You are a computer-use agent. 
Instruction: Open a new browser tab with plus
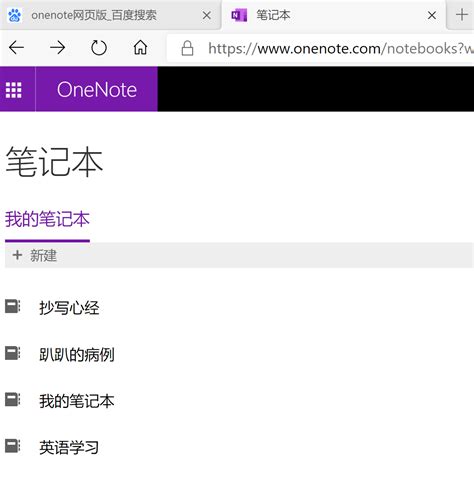coord(462,15)
